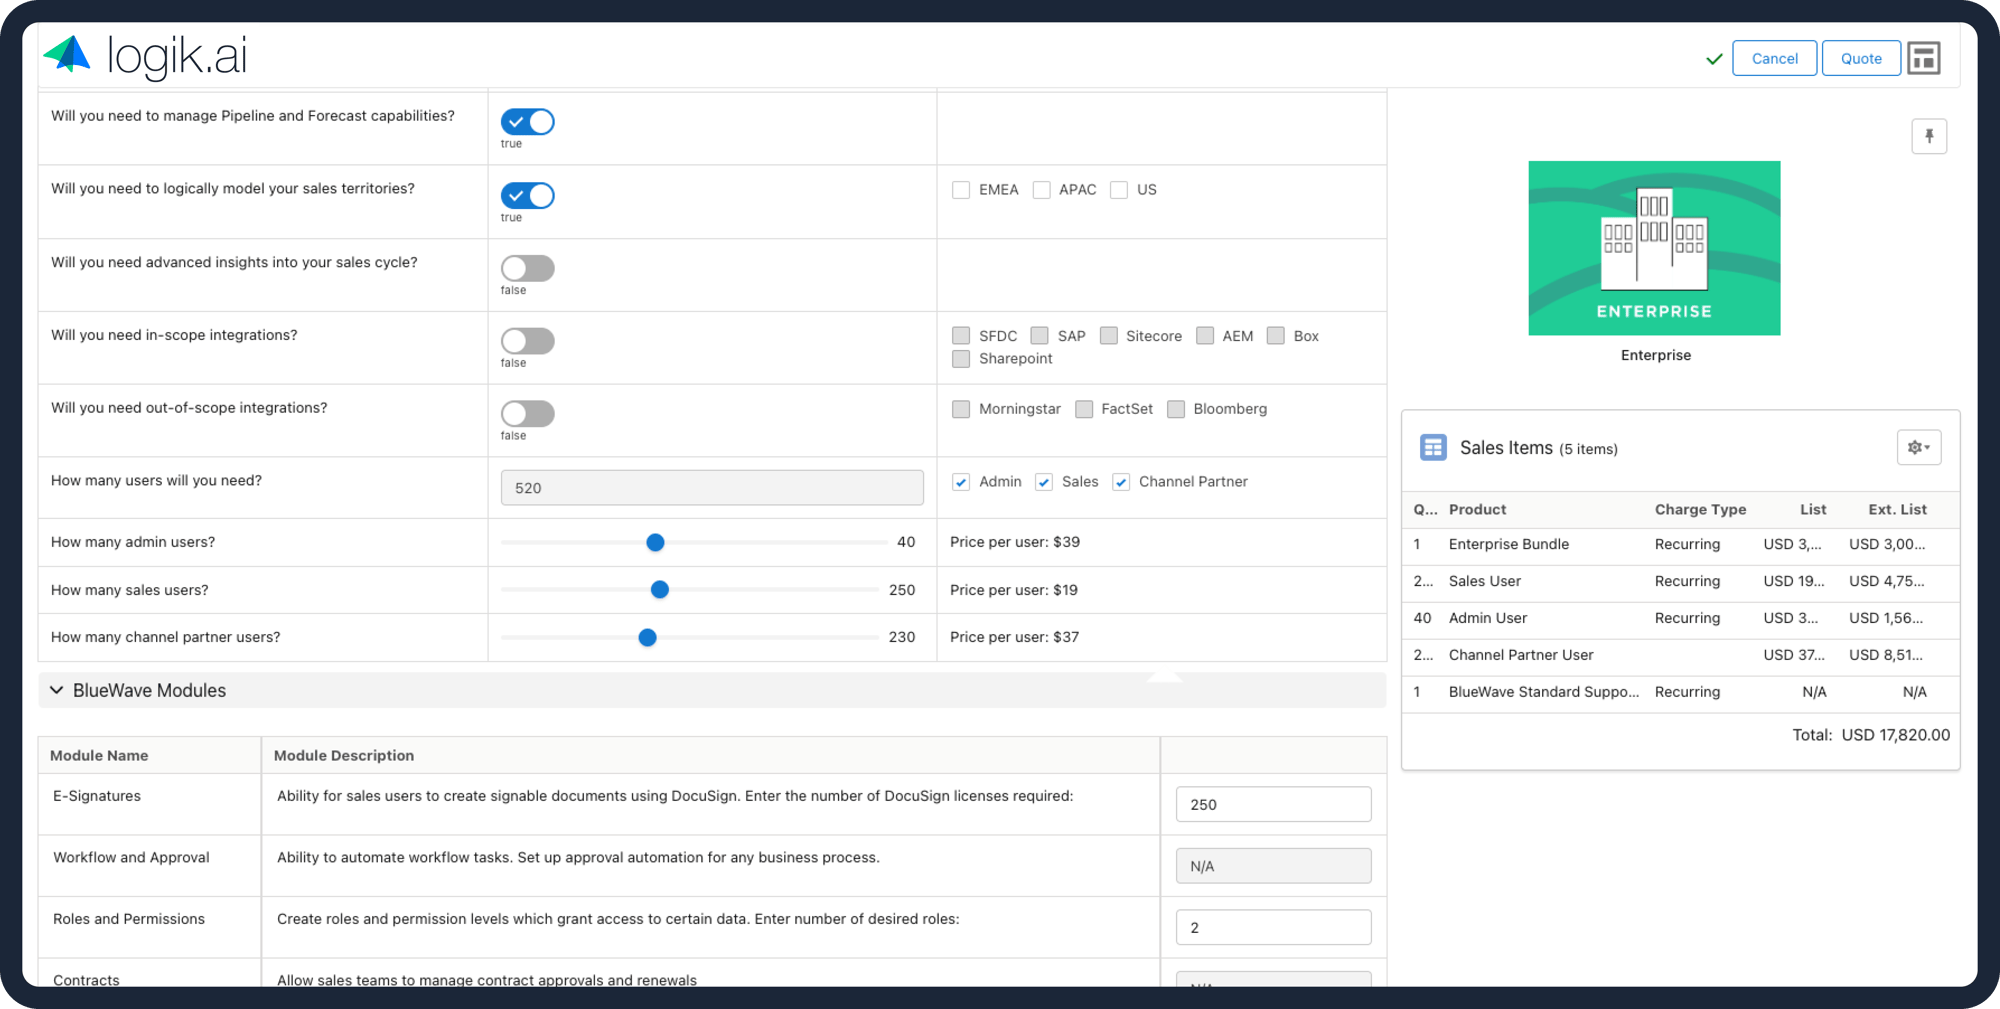The width and height of the screenshot is (2000, 1009).
Task: Click the Charge Type column header
Action: [x=1700, y=509]
